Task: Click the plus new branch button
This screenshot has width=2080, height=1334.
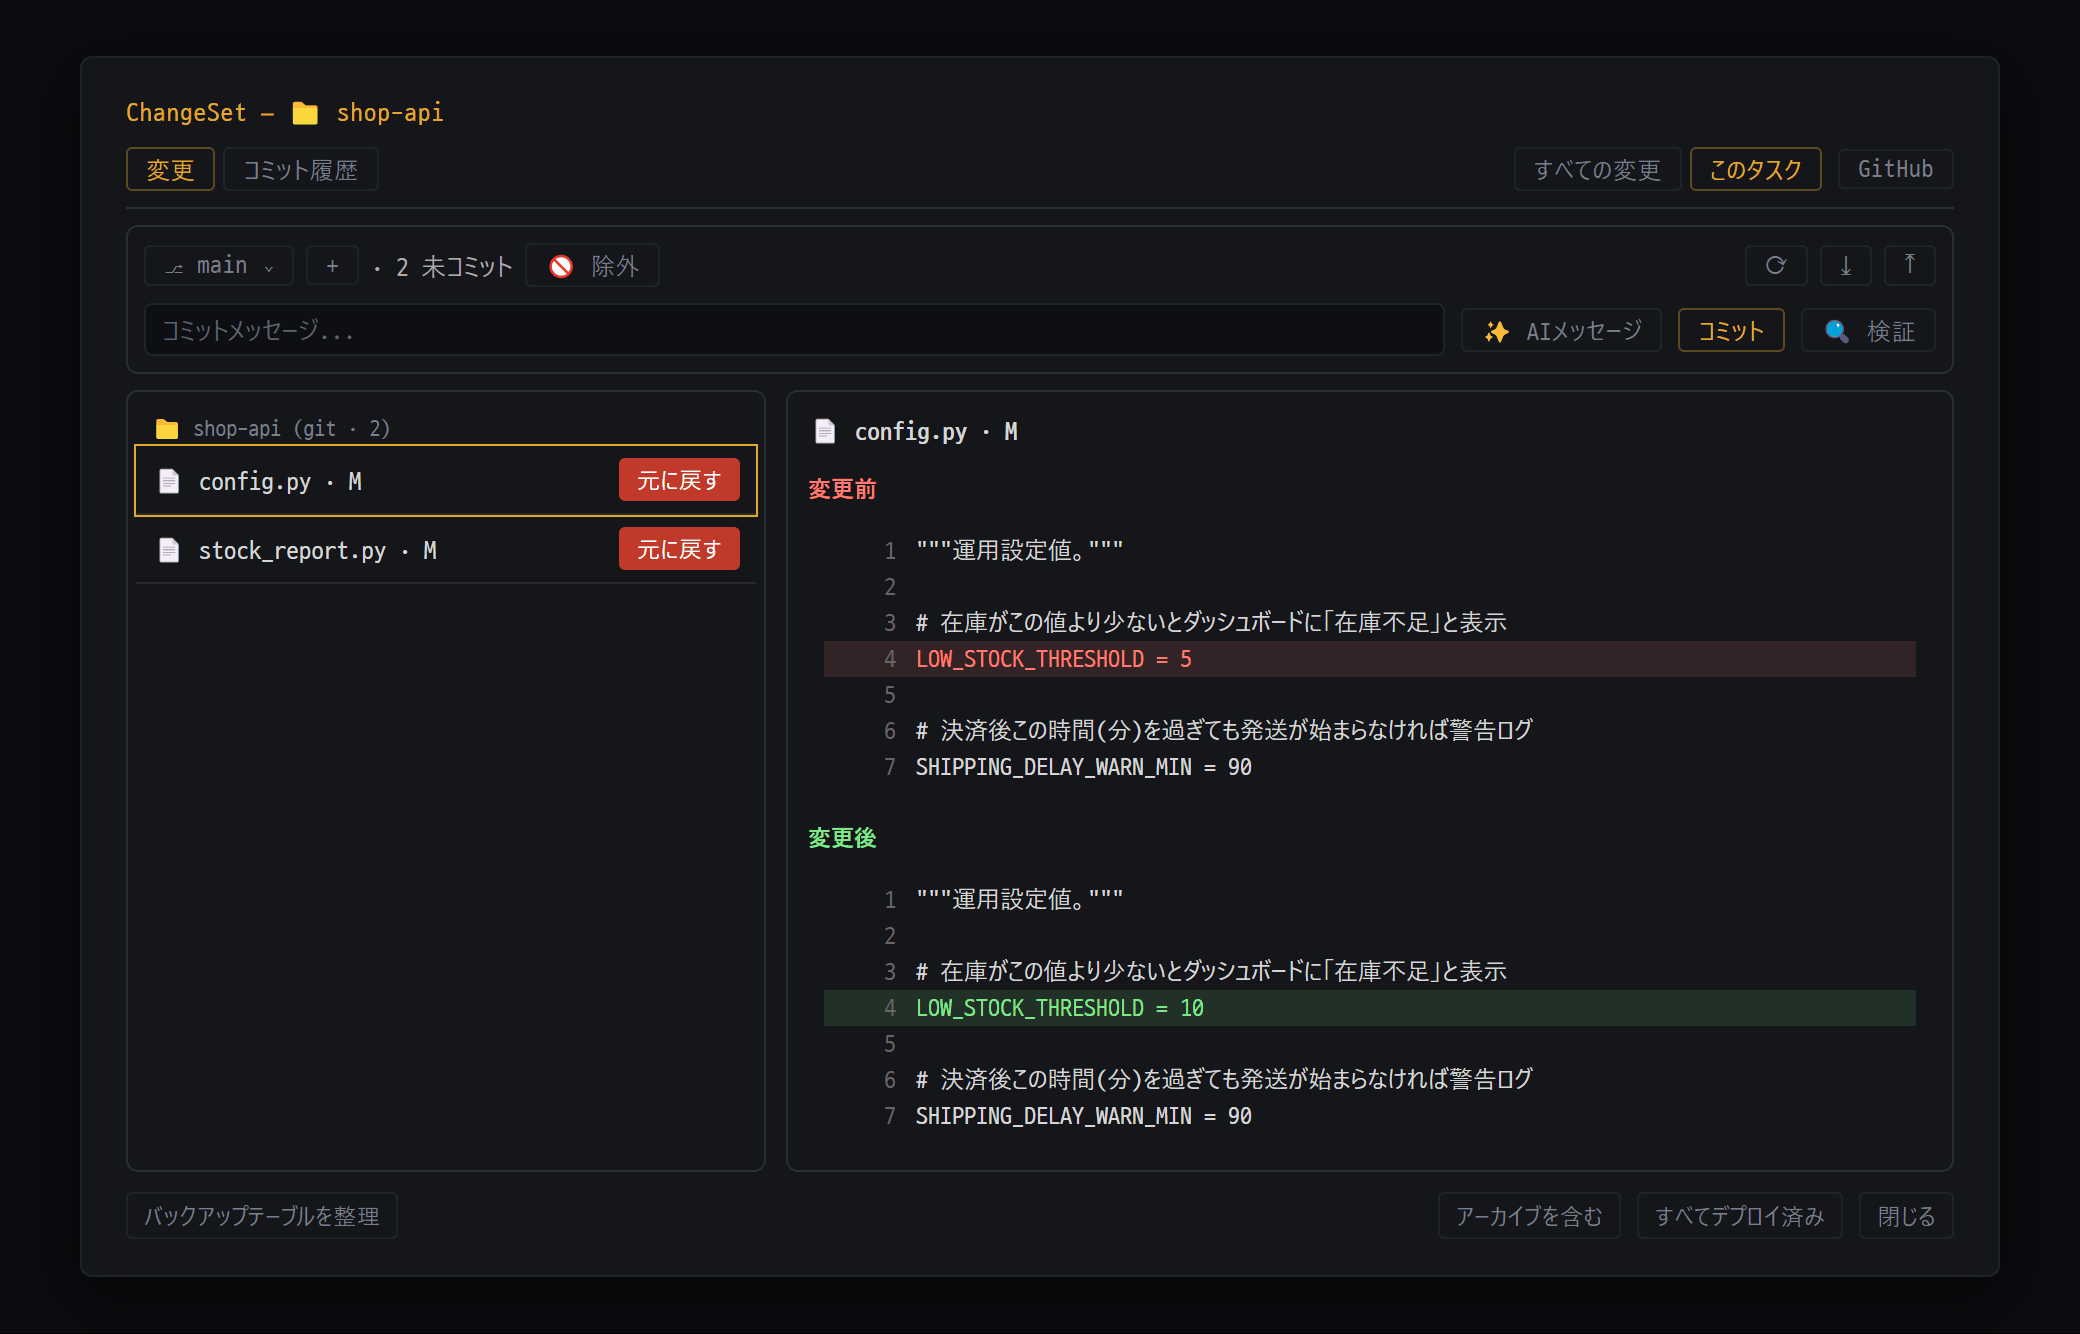Action: (332, 266)
